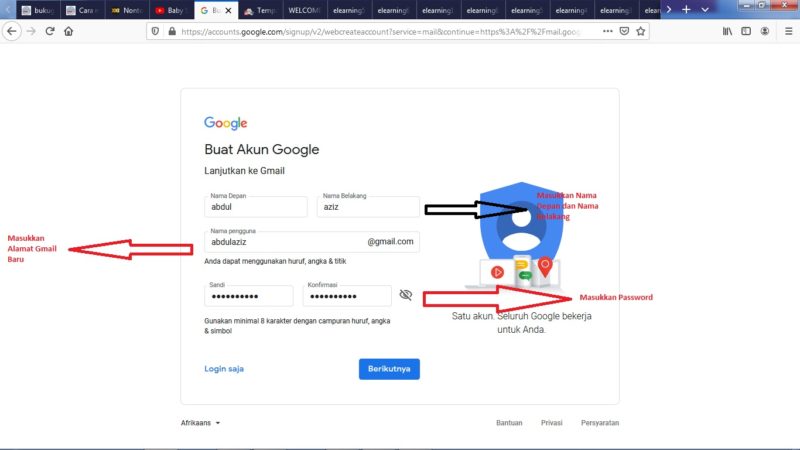The width and height of the screenshot is (800, 450).
Task: Click the 'Buat Akun Google' heading
Action: pos(262,149)
